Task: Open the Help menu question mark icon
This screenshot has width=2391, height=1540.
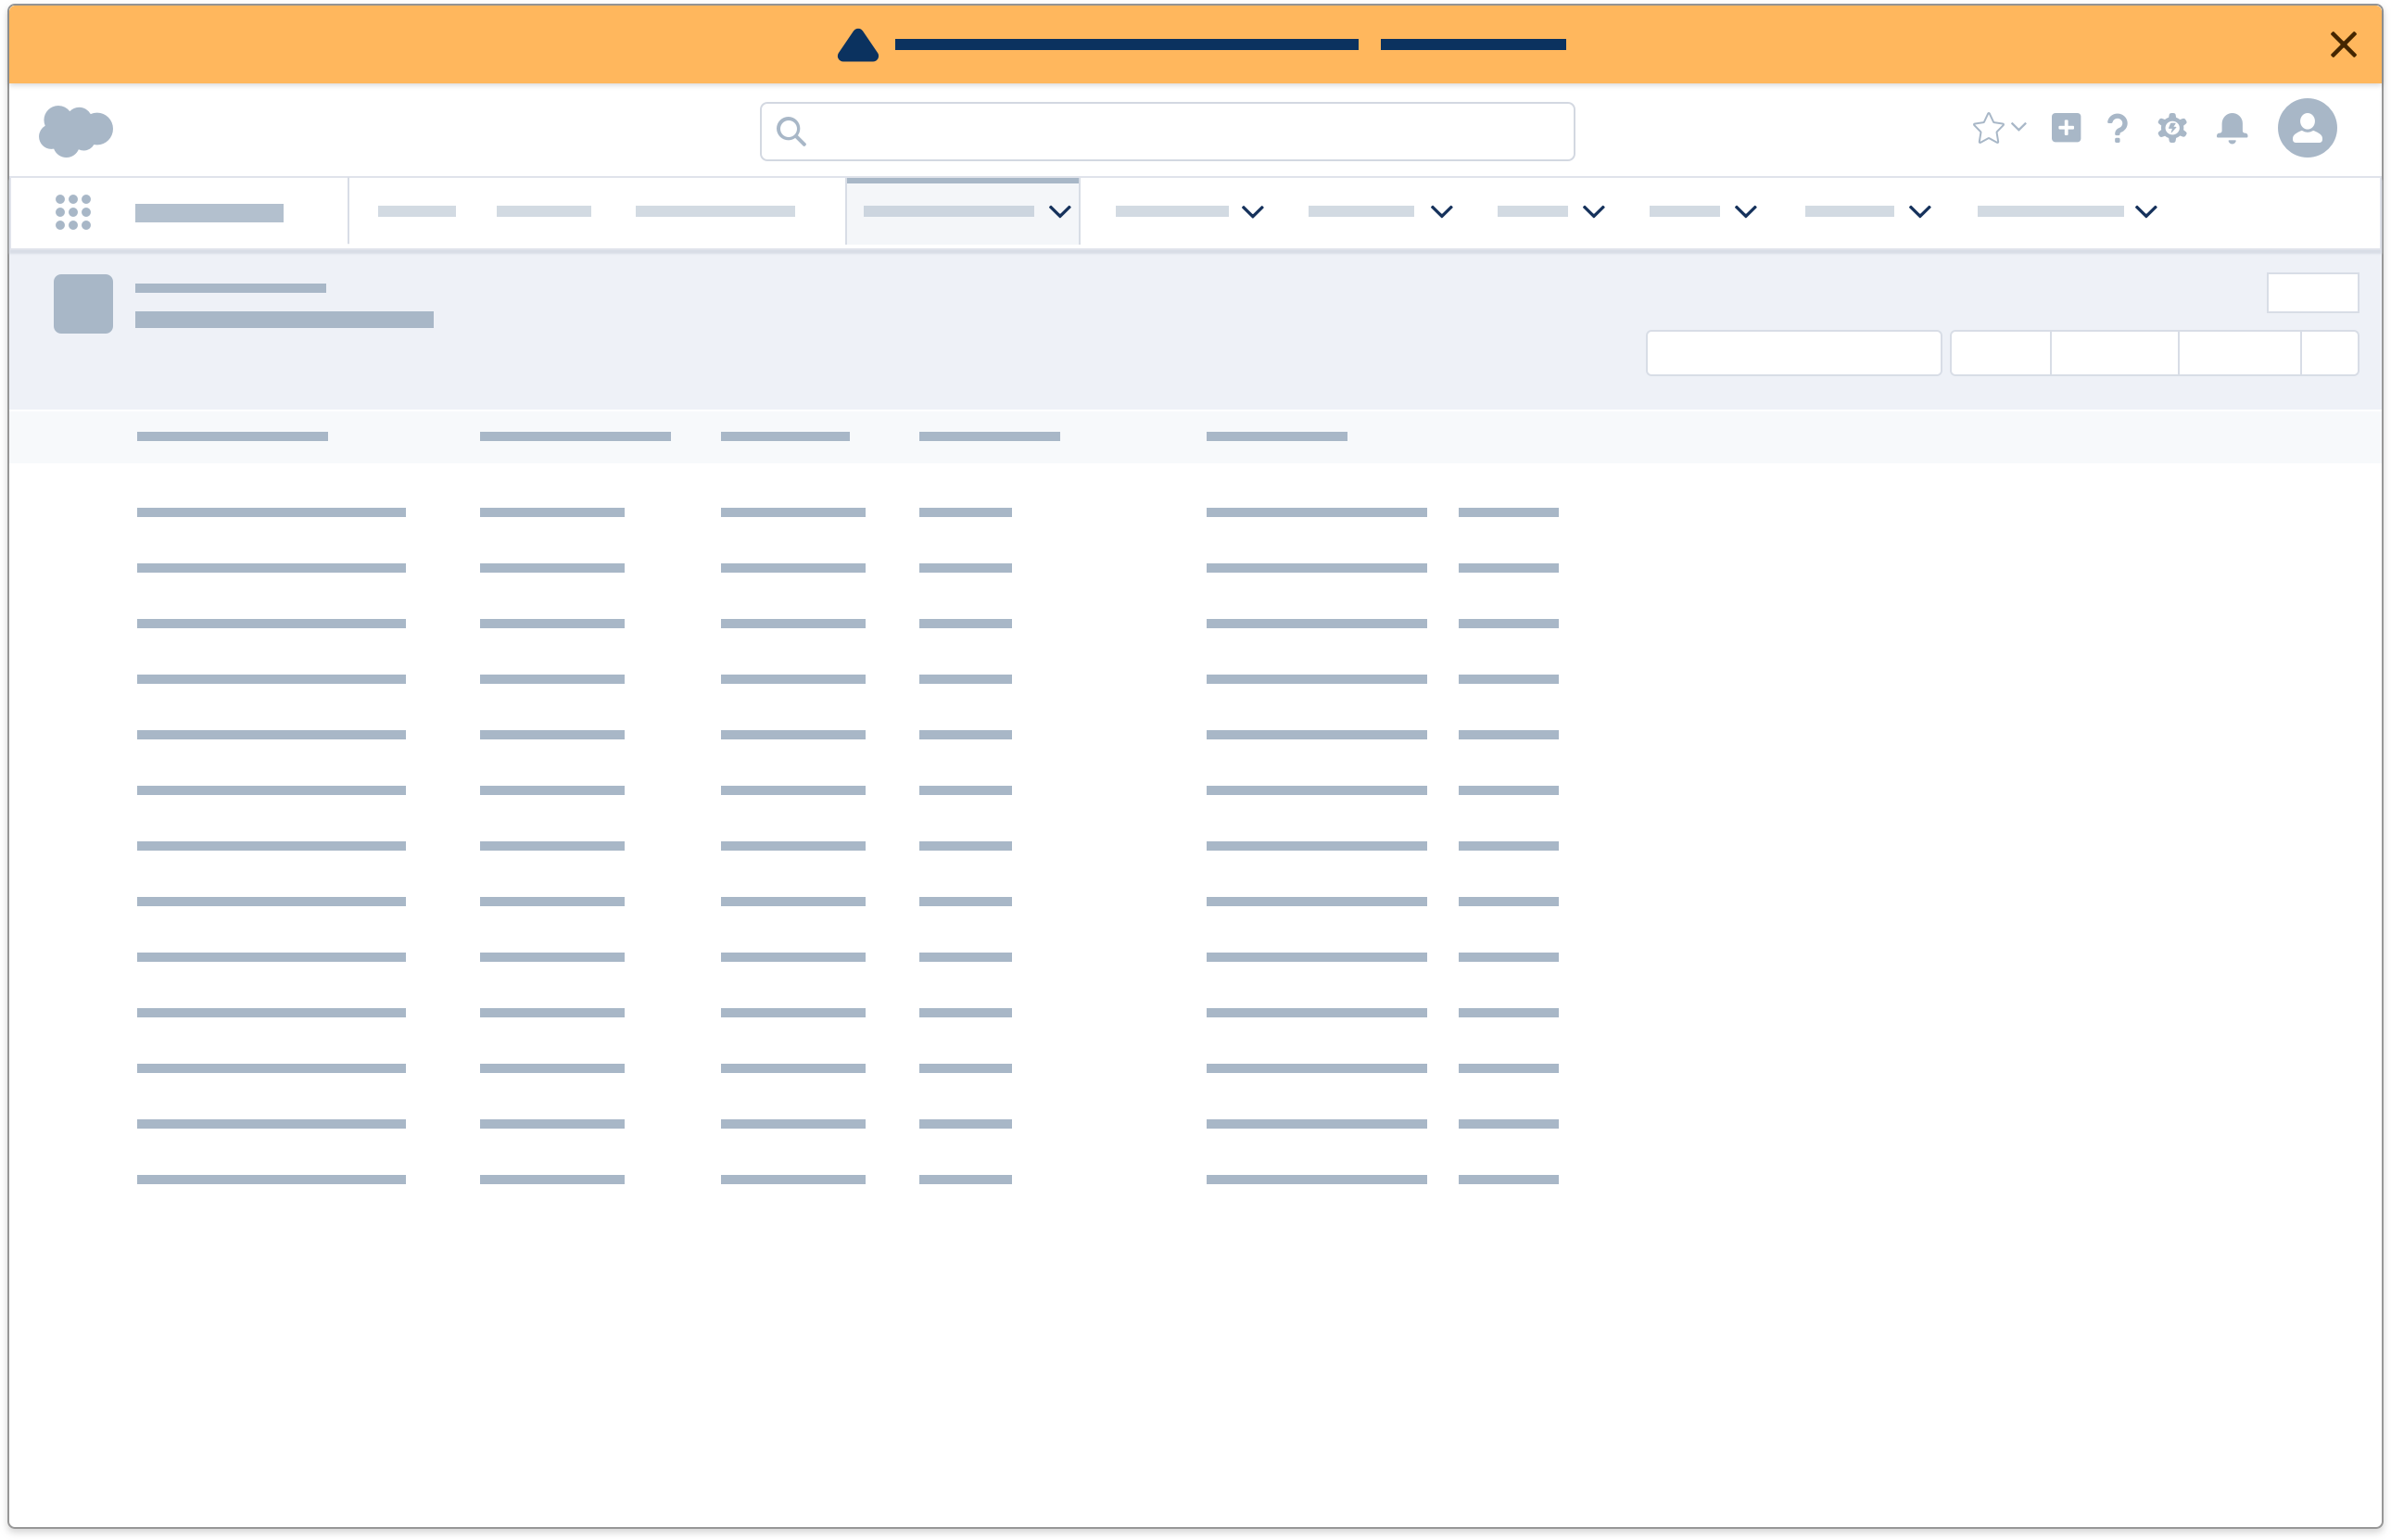Action: click(x=2118, y=128)
